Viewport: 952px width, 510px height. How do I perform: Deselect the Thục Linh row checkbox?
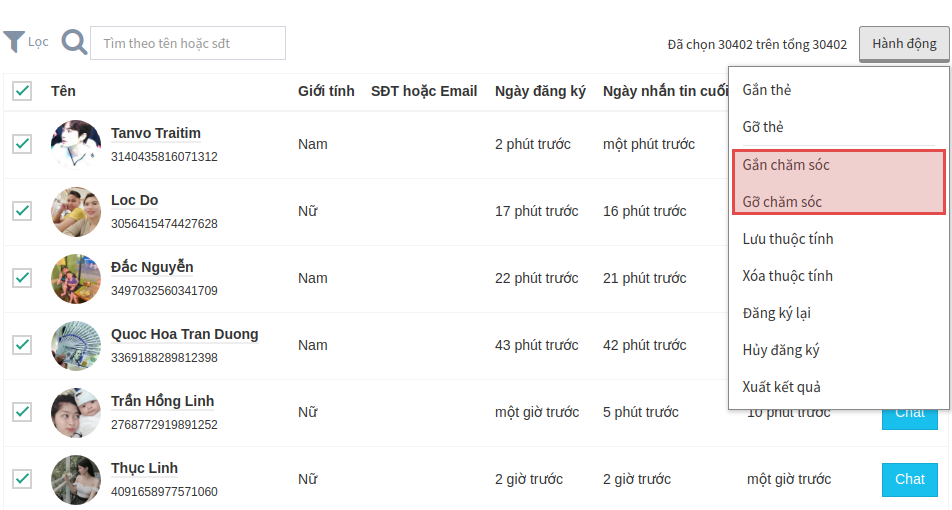pyautogui.click(x=21, y=479)
